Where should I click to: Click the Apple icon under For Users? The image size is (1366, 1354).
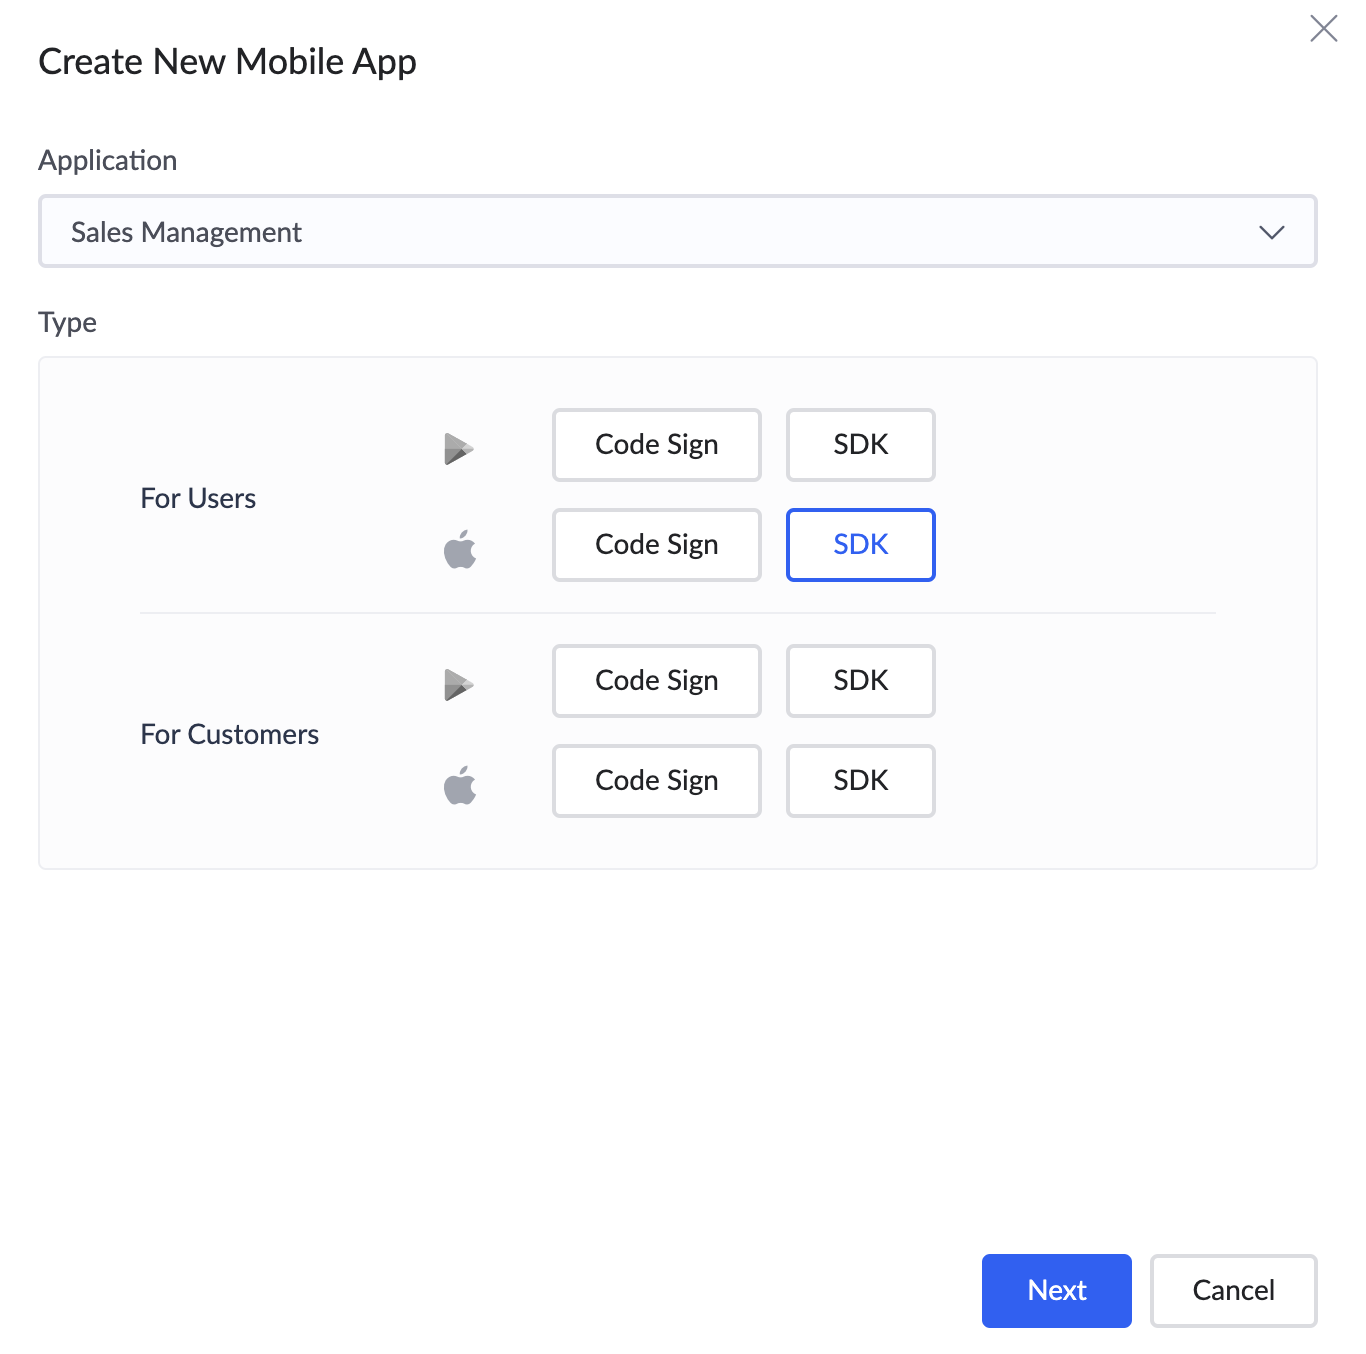point(460,549)
